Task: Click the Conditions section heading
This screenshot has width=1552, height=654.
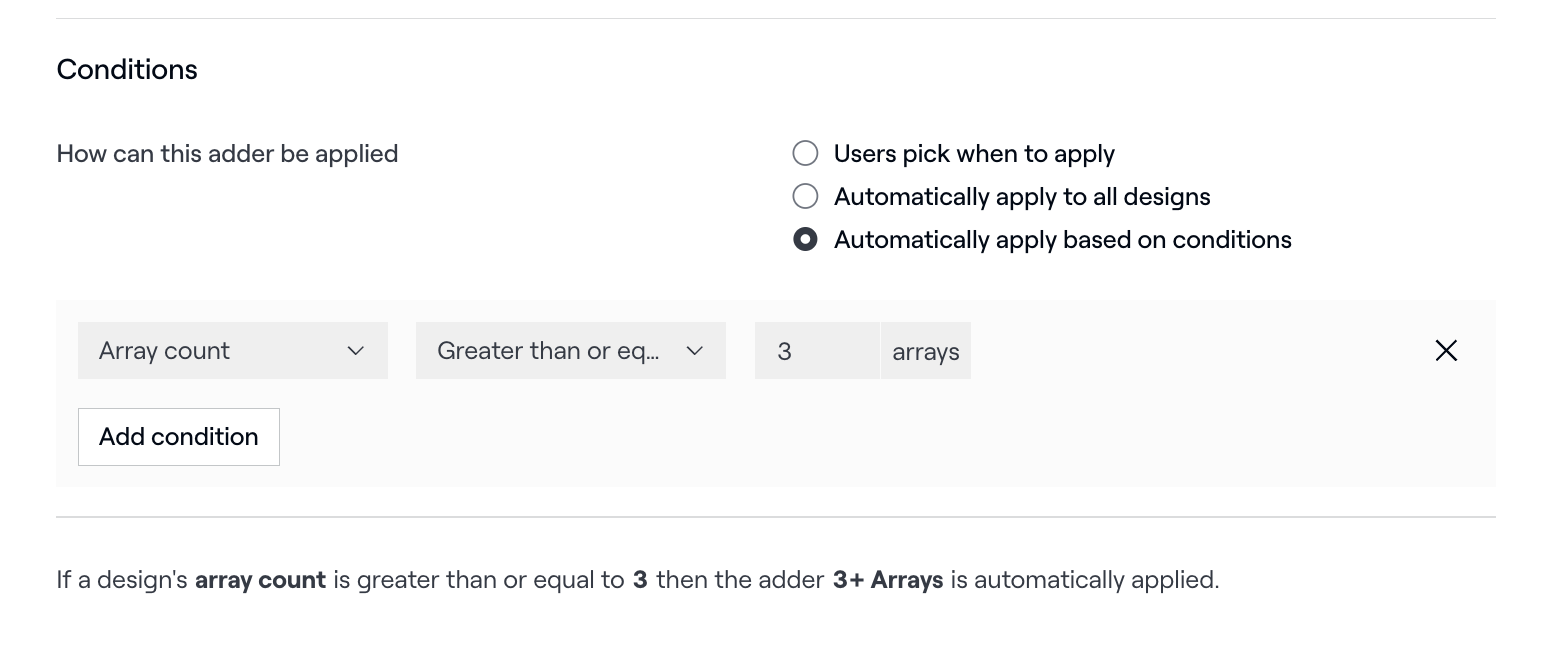Action: [x=127, y=70]
